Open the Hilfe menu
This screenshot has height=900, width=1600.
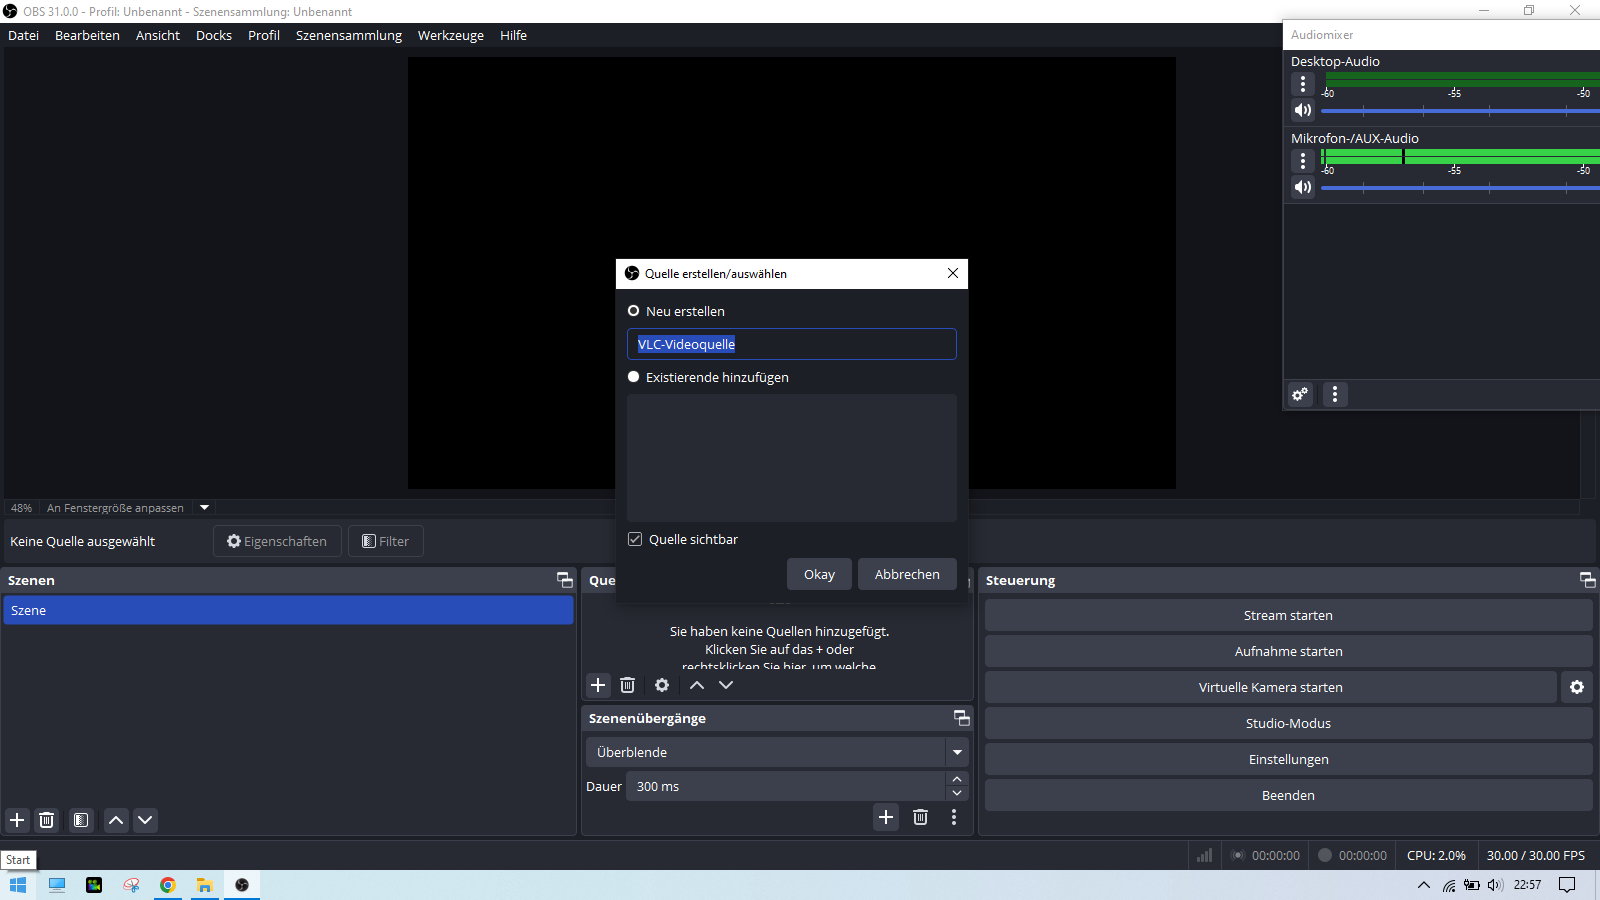coord(513,35)
